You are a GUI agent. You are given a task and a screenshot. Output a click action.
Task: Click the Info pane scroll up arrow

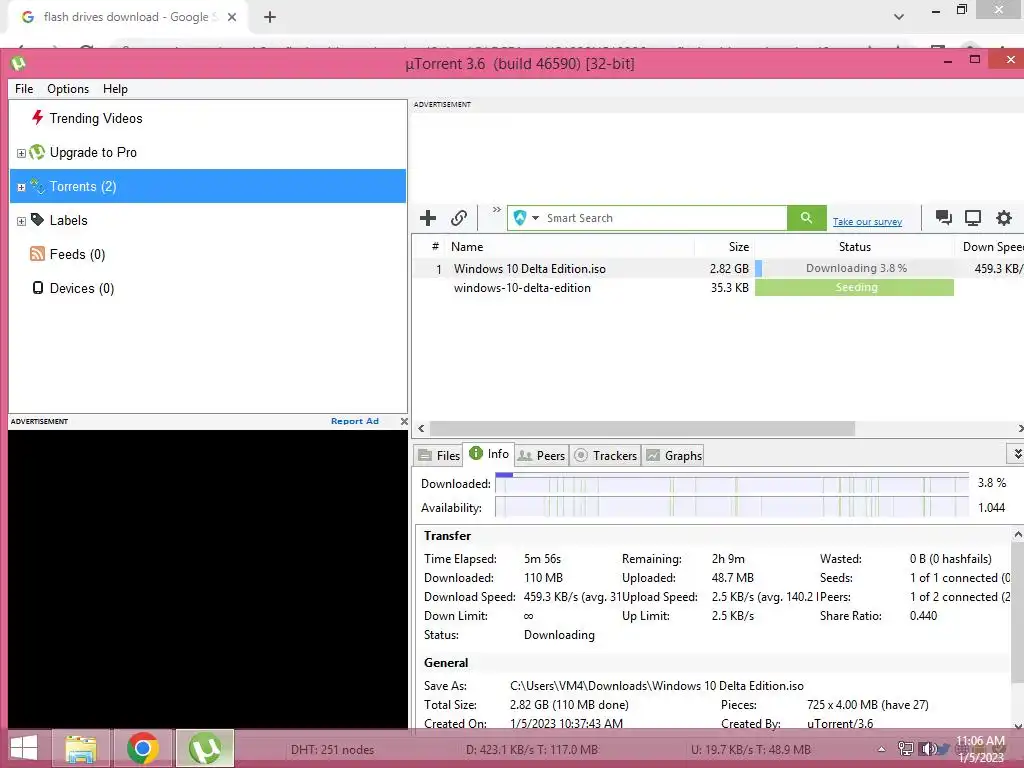coord(1017,535)
